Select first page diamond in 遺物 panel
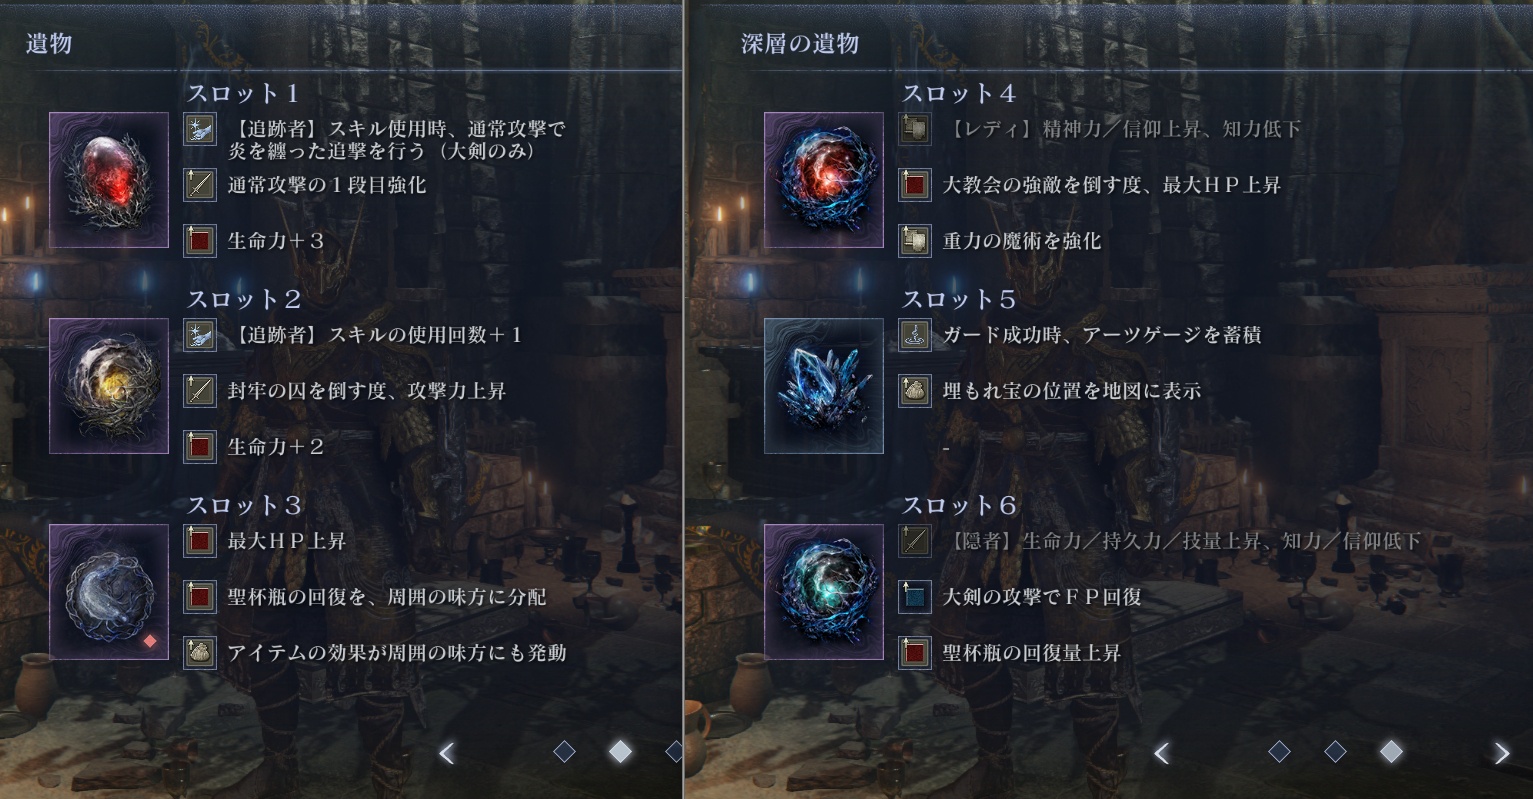This screenshot has height=799, width=1533. point(564,751)
